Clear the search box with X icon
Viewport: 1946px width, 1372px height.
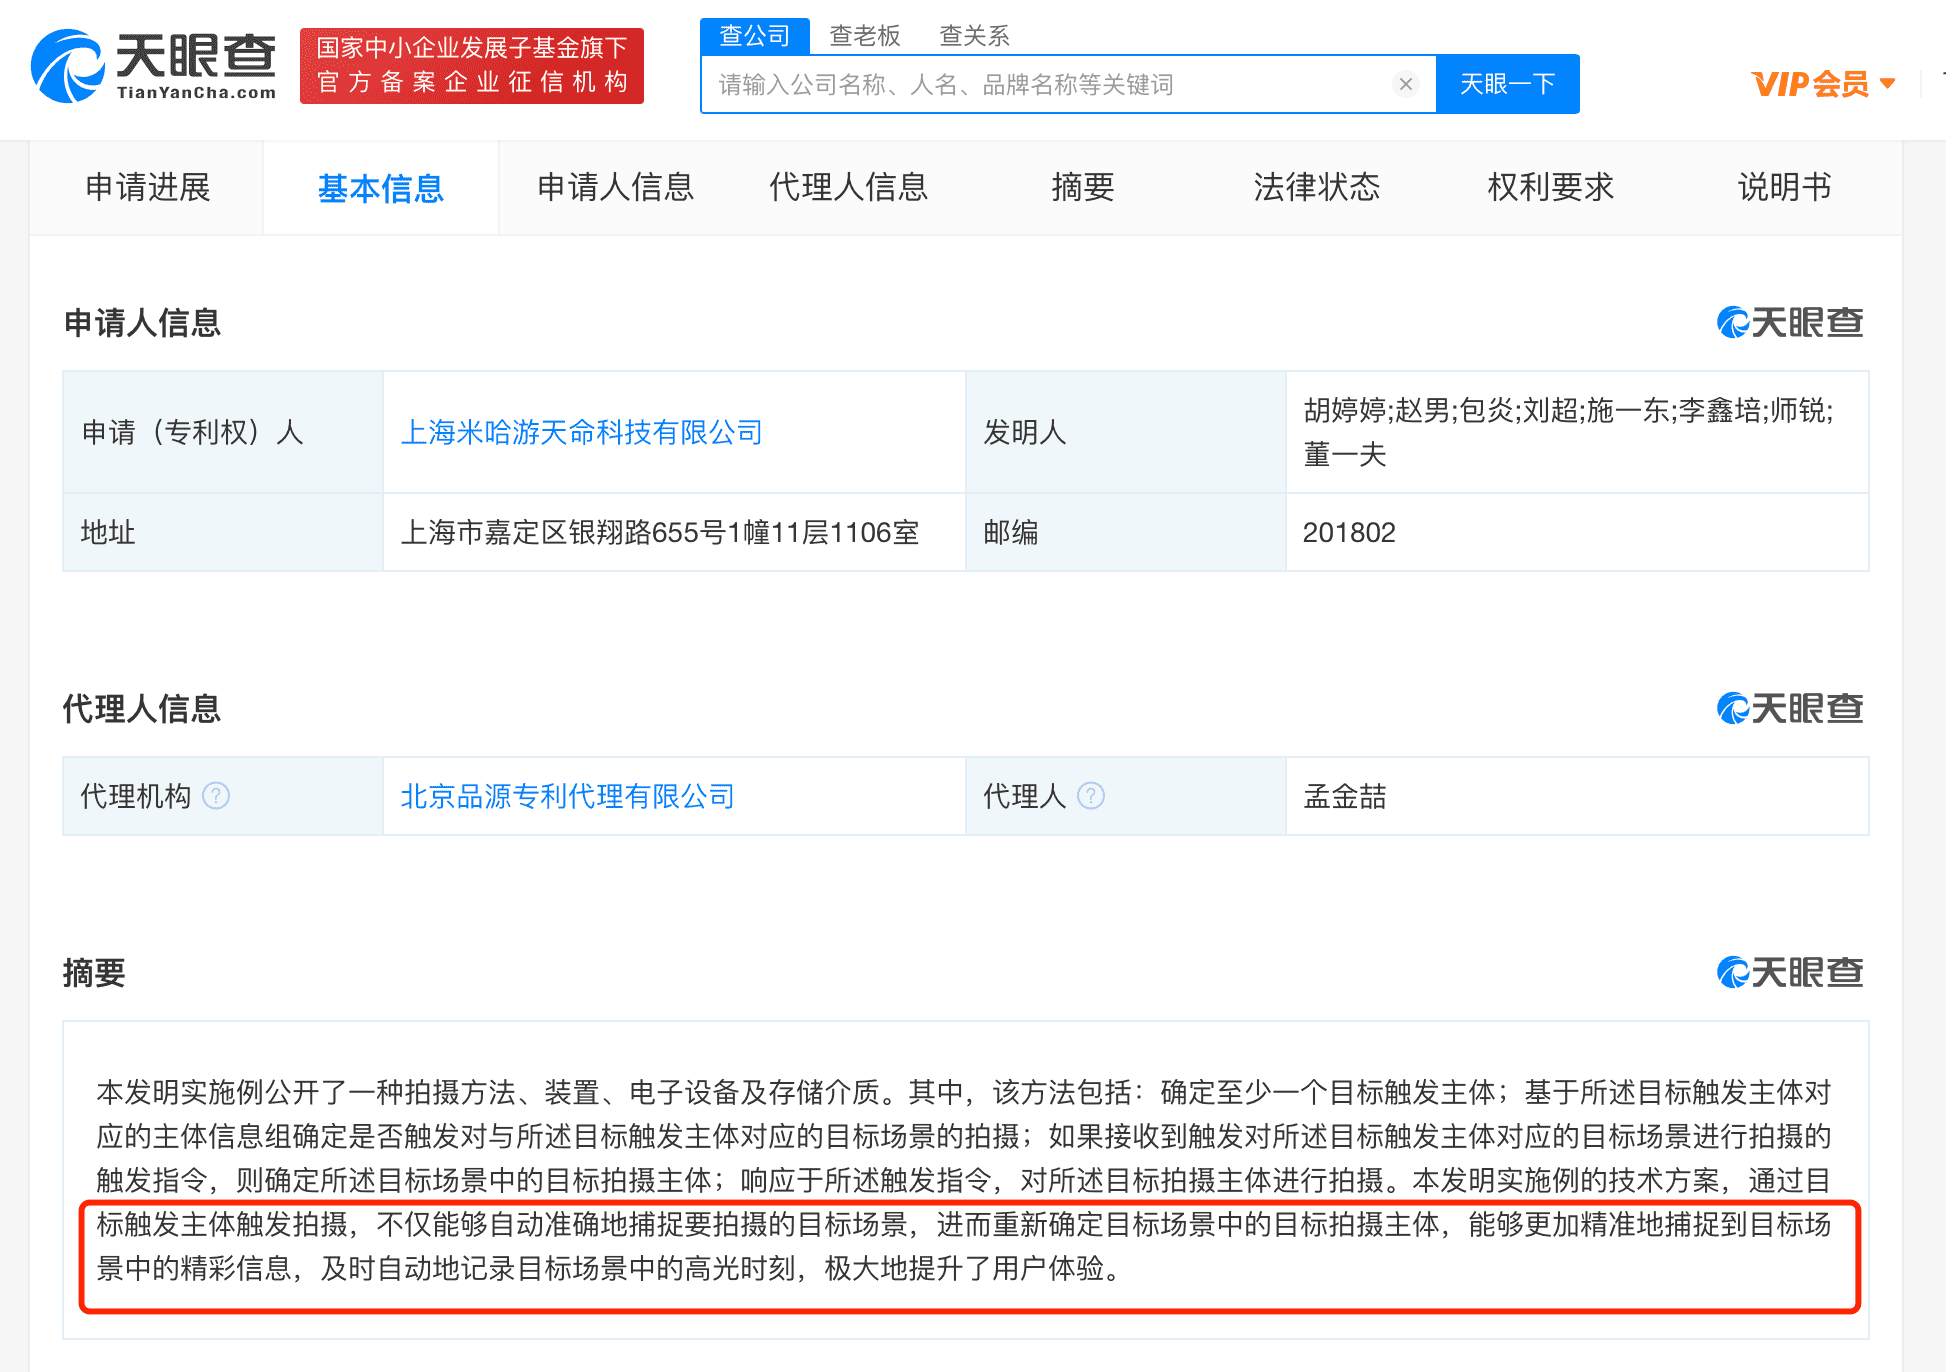(x=1405, y=84)
